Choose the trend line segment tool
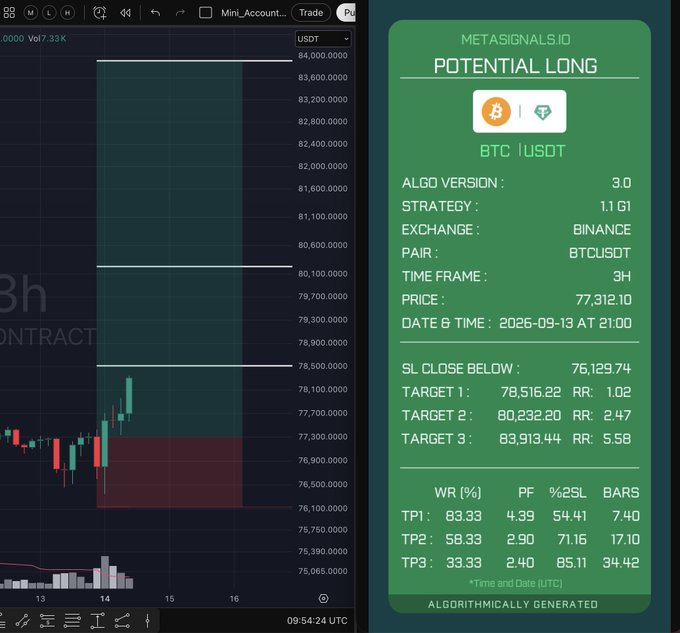 122,621
